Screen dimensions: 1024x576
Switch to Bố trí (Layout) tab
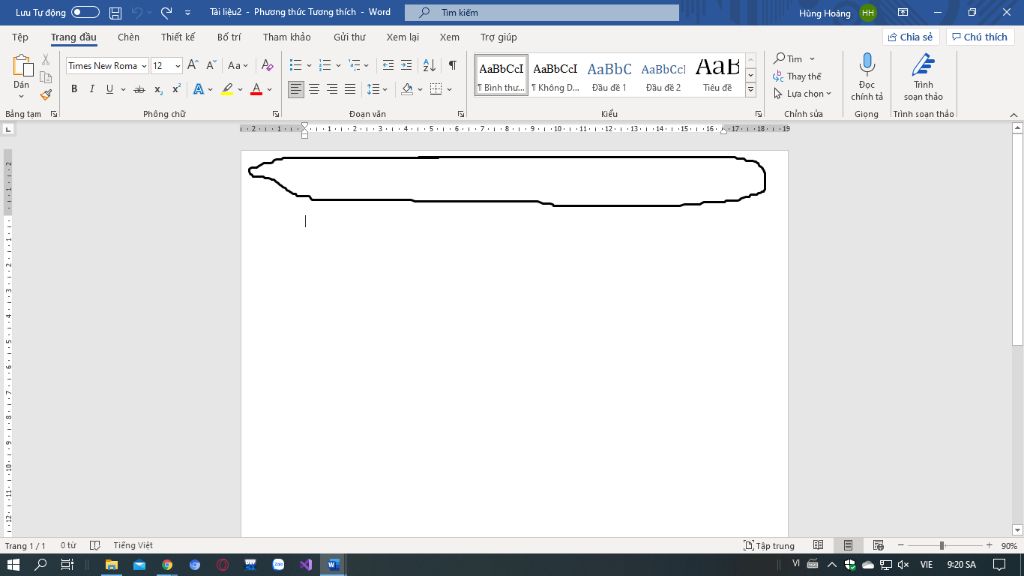point(229,37)
